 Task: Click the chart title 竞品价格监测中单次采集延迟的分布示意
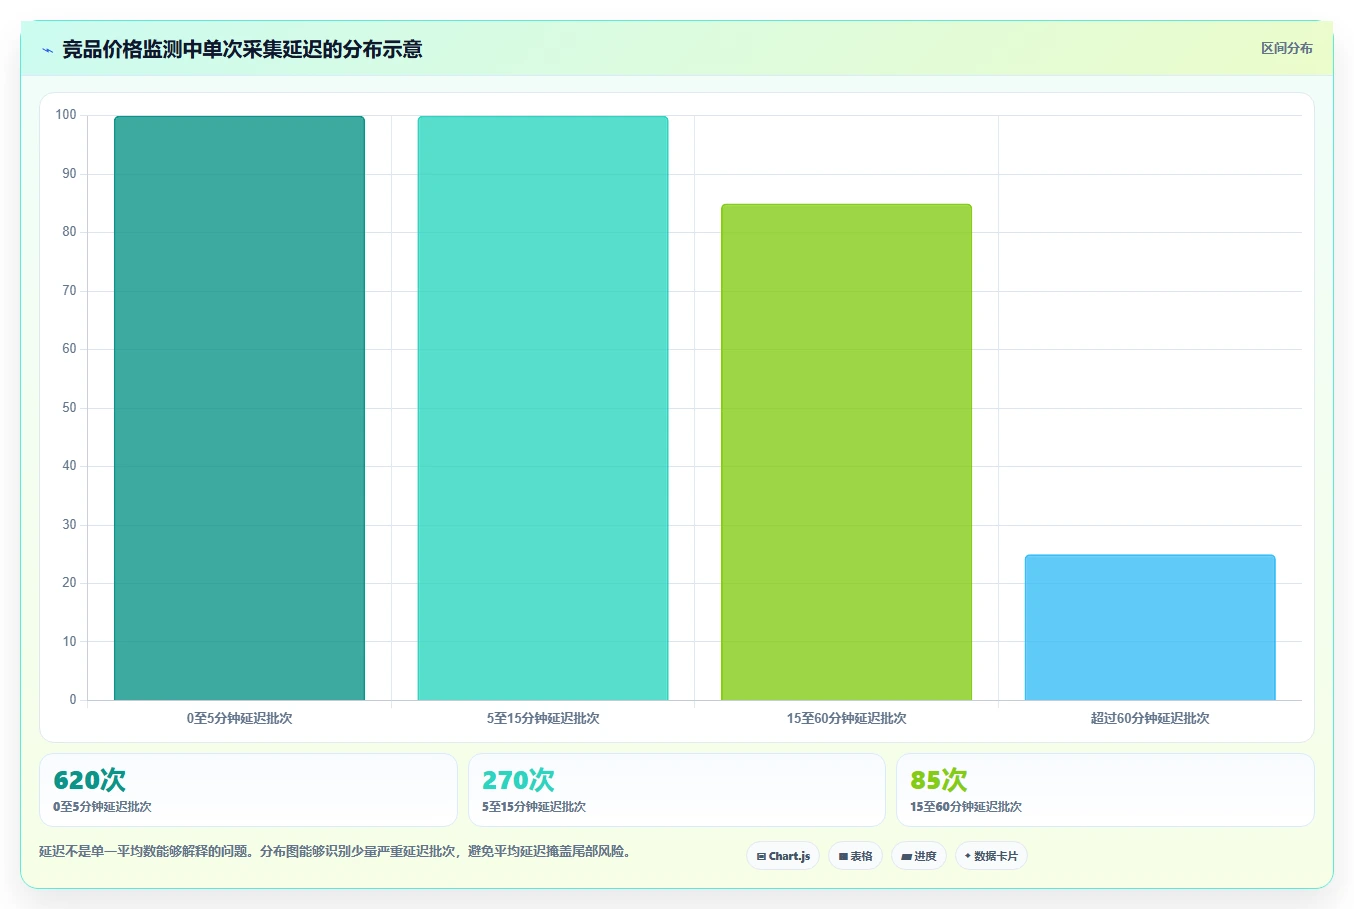(242, 49)
